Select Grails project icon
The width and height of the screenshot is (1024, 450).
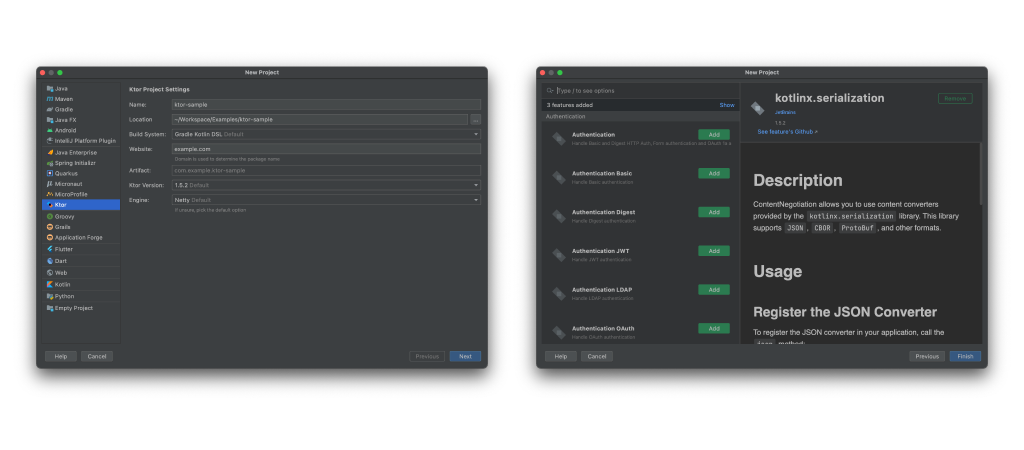coord(50,227)
